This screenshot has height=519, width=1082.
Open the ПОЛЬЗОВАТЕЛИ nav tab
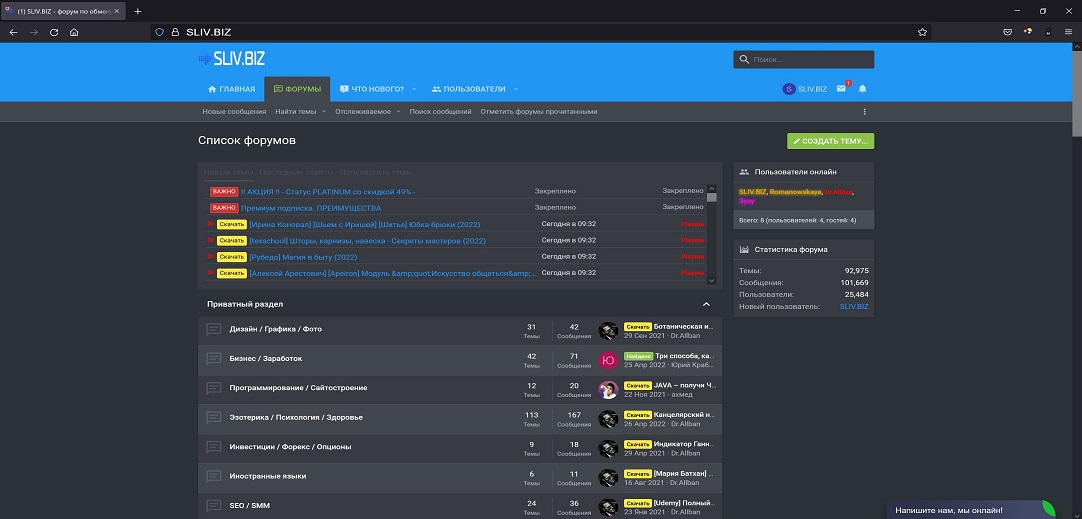tap(469, 89)
